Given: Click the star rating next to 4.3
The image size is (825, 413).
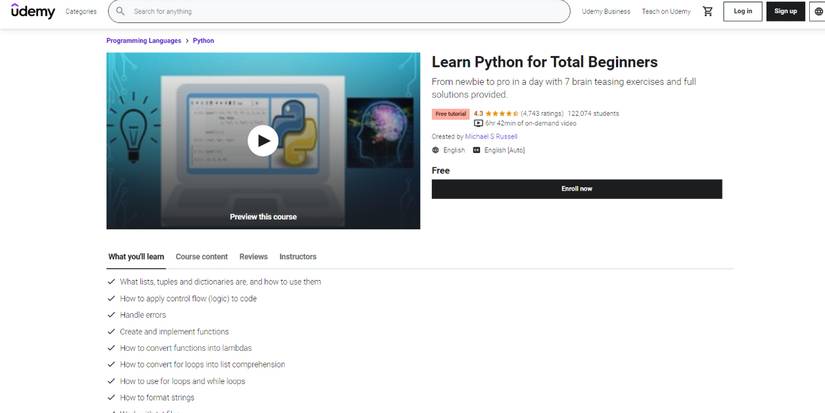Looking at the screenshot, I should [502, 114].
